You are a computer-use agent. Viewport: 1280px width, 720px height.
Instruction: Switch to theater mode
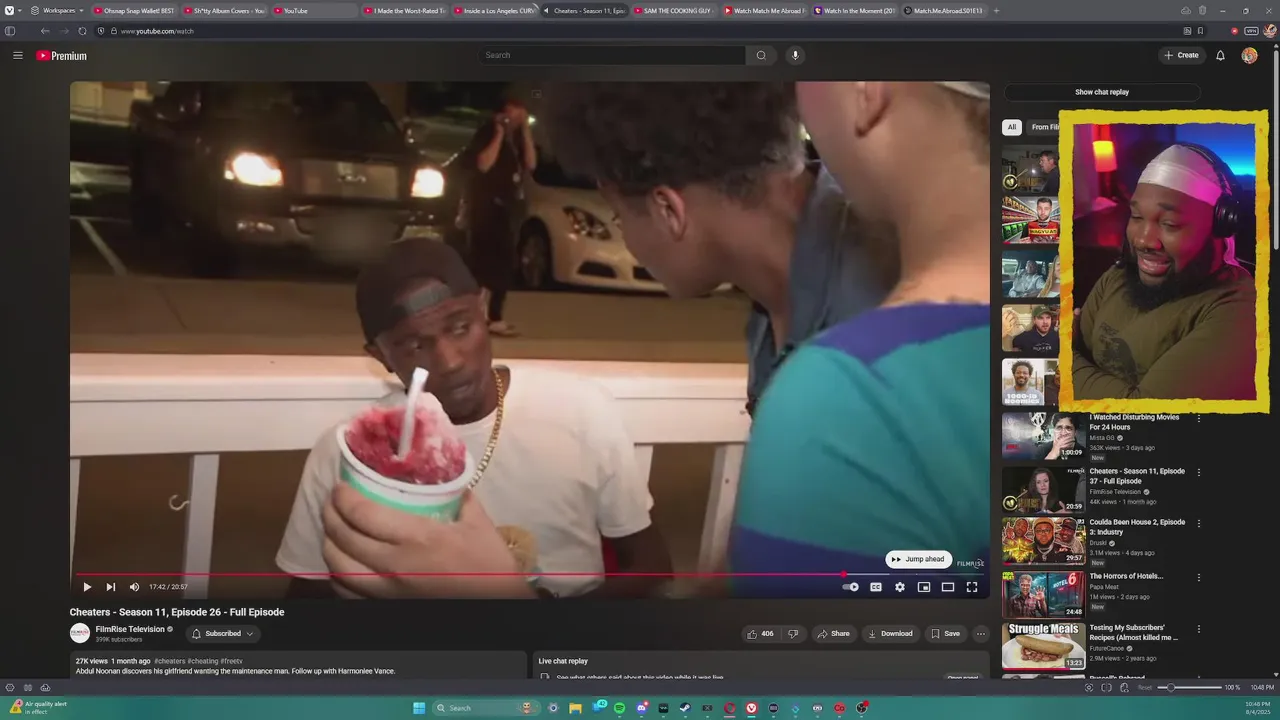[948, 587]
